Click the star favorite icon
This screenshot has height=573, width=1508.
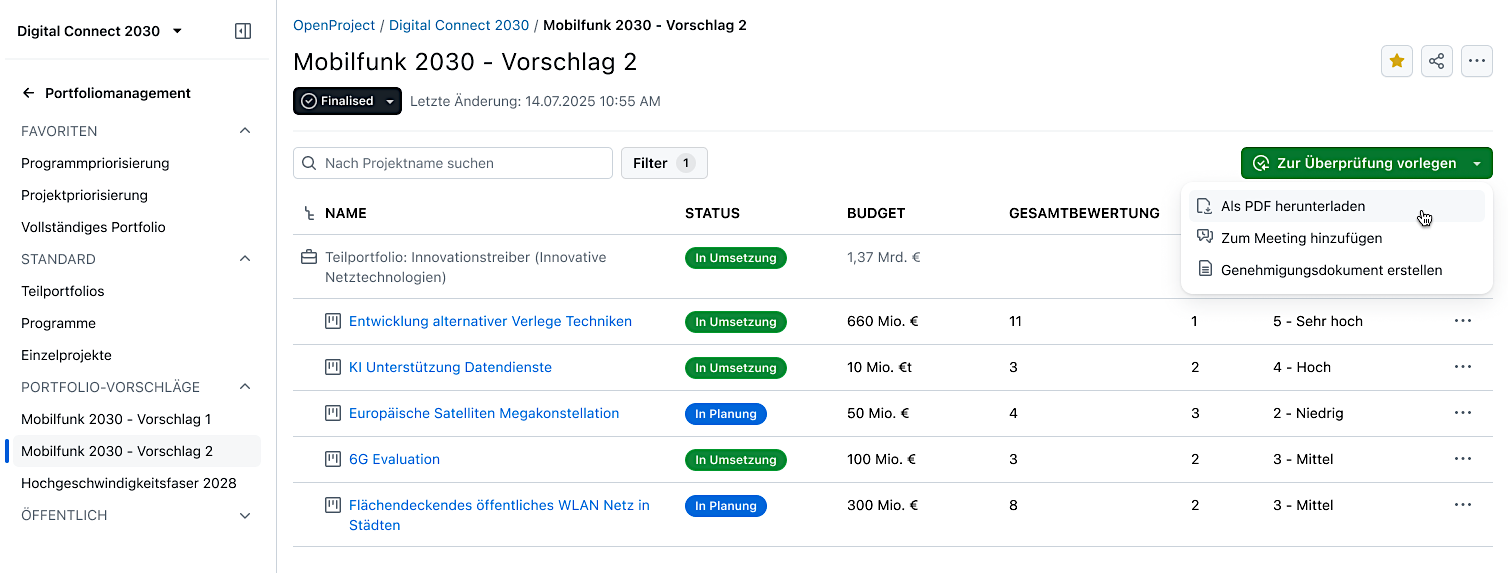1397,62
